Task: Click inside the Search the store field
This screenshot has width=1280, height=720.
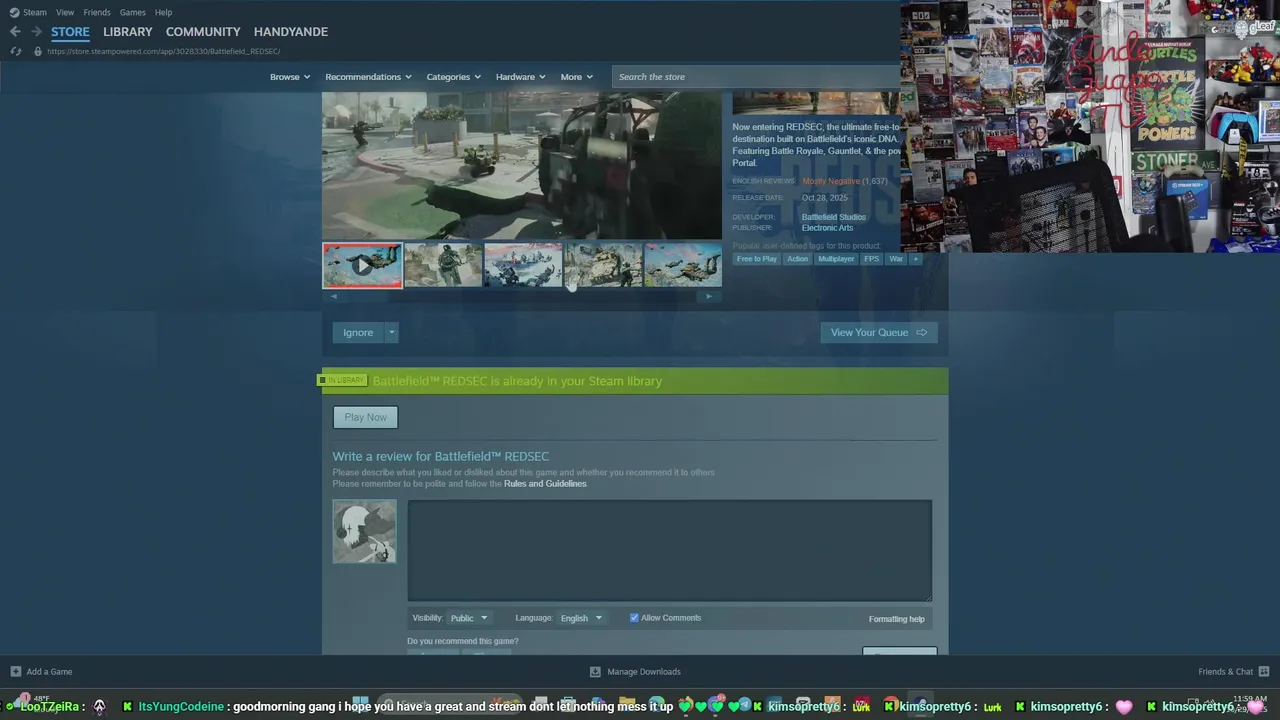Action: click(756, 77)
